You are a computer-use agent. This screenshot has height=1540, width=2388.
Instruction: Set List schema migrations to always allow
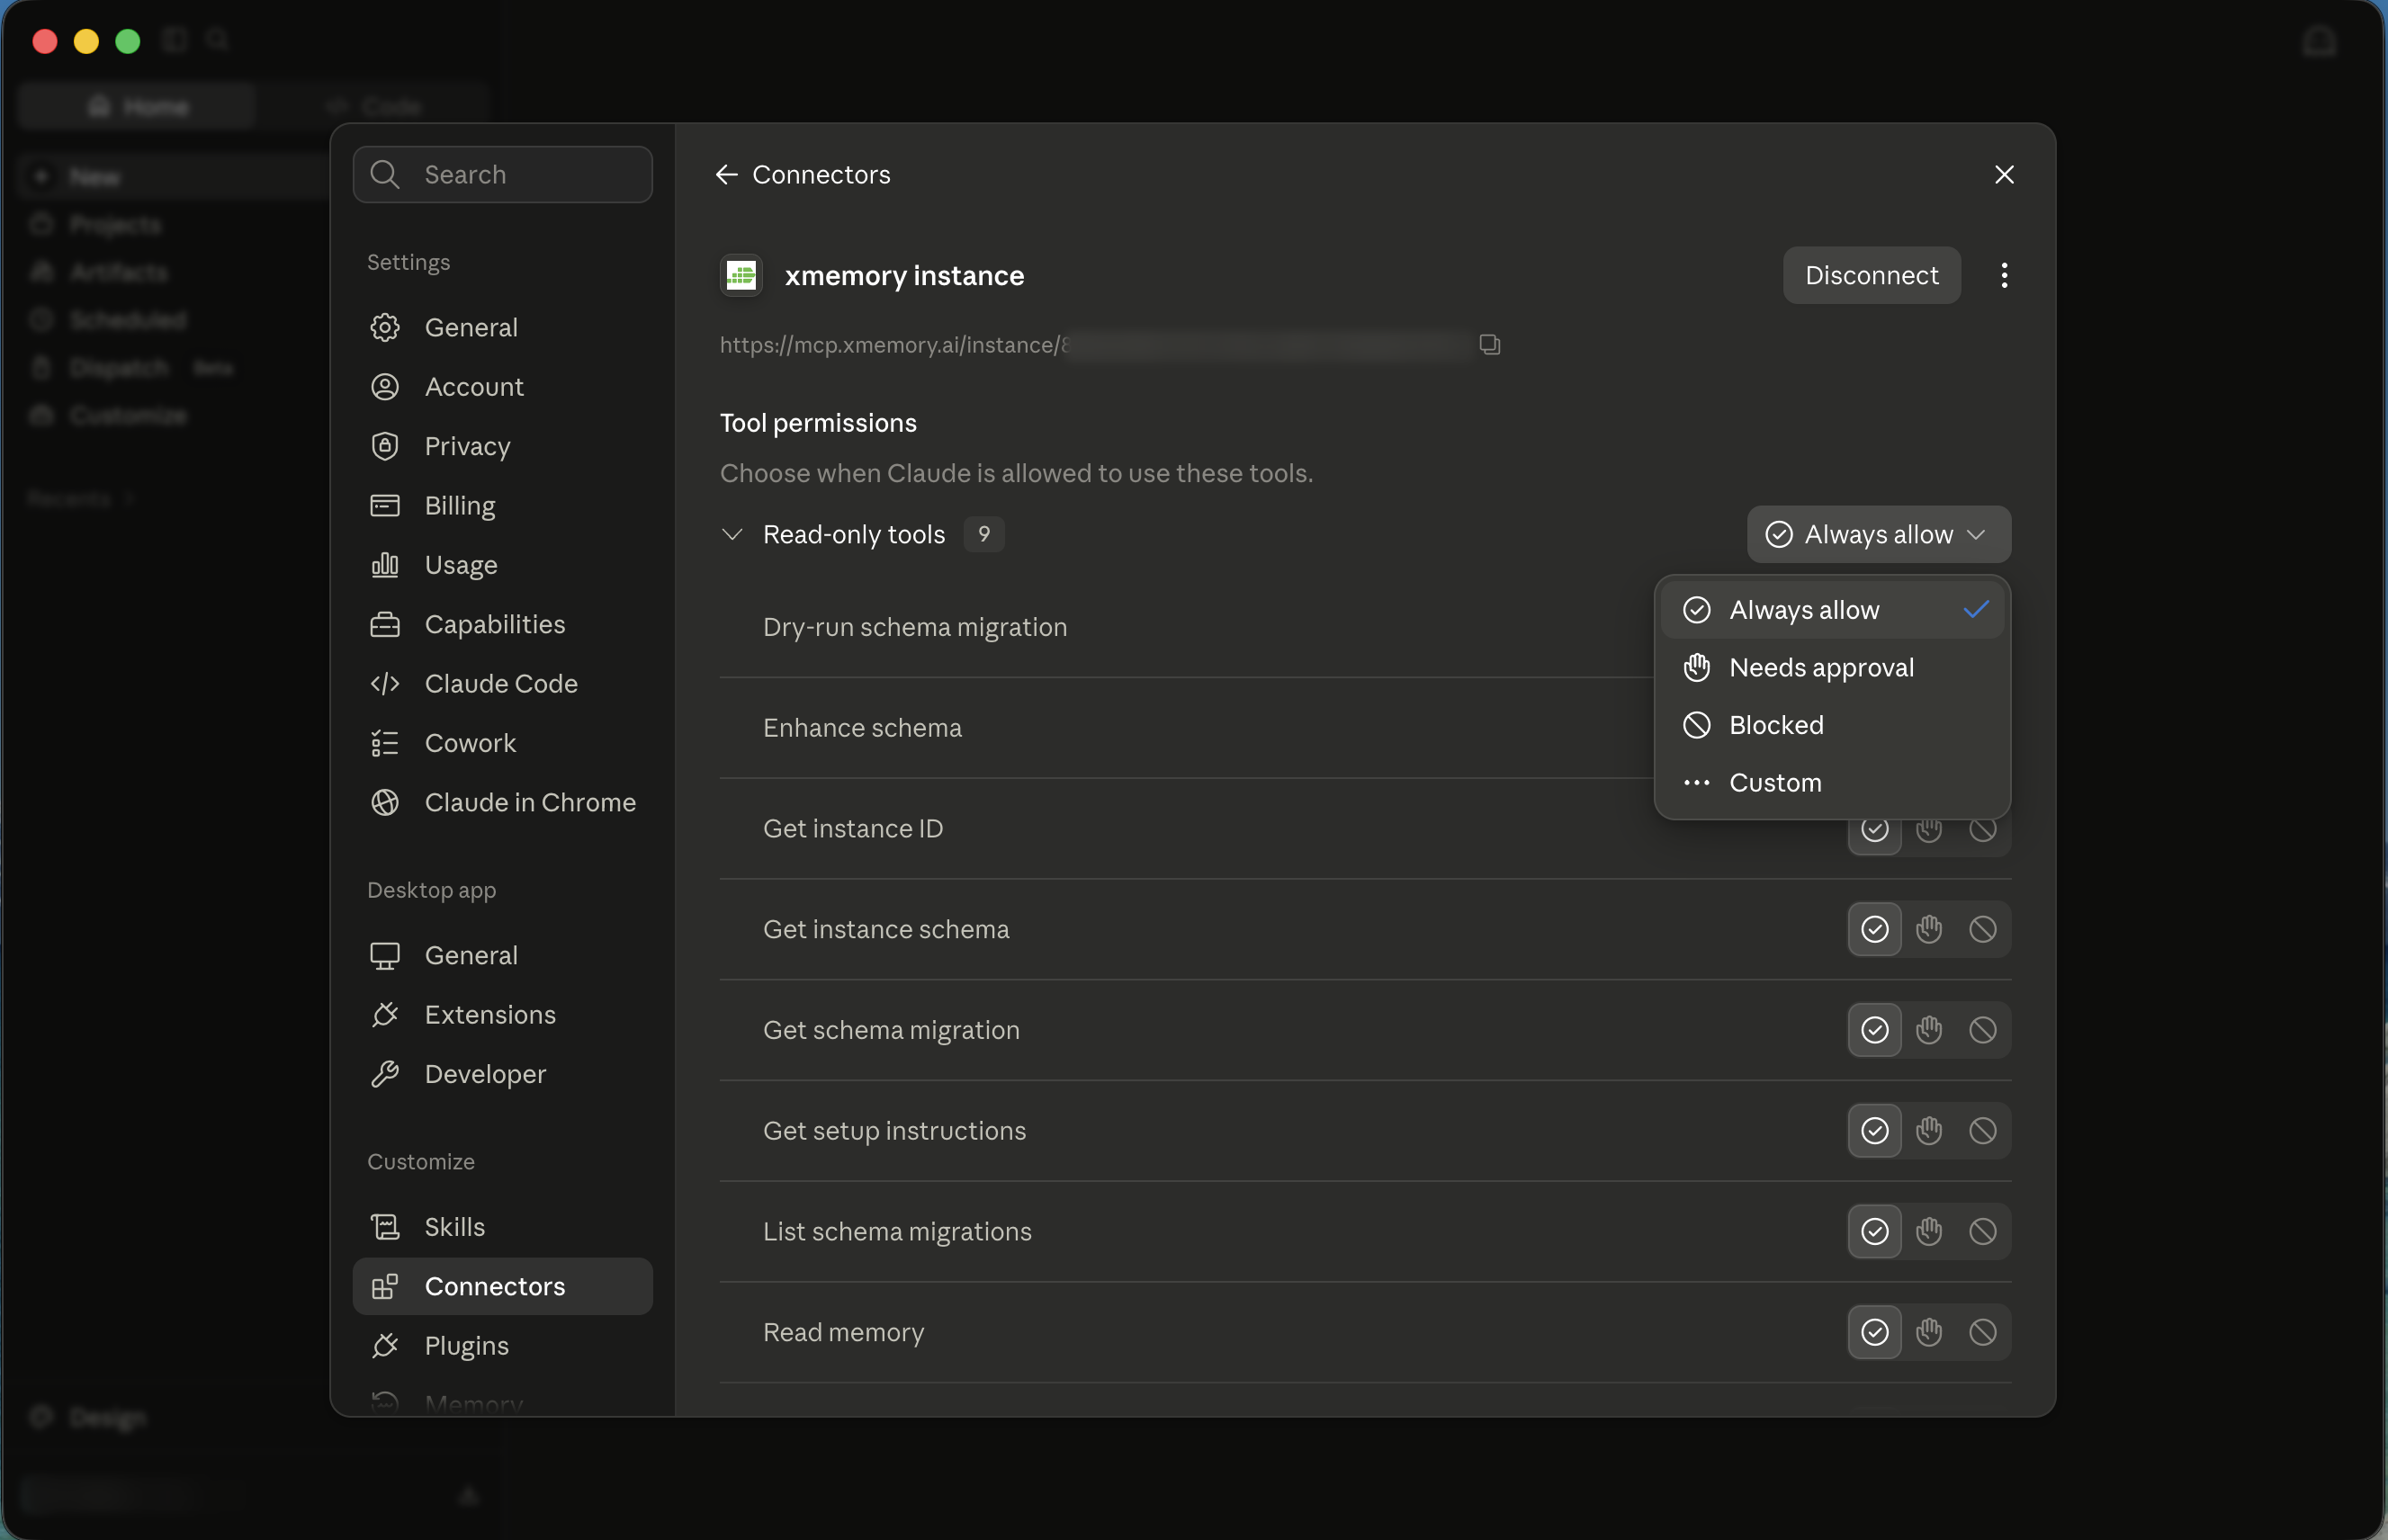(1875, 1232)
